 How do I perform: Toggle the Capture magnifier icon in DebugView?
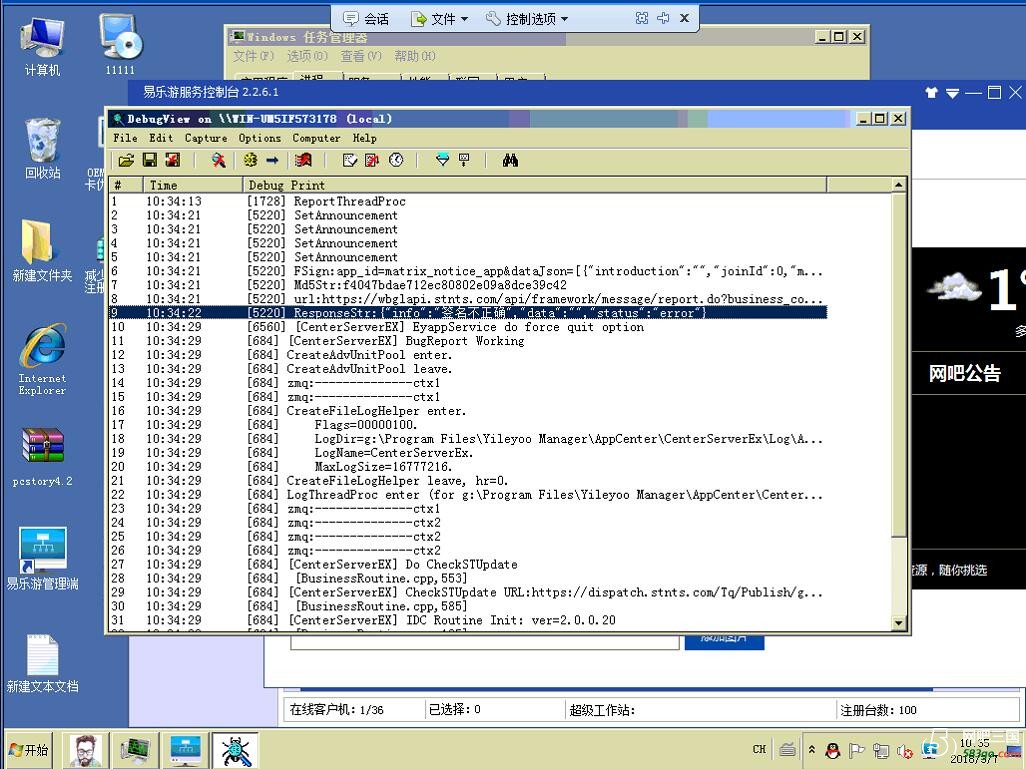(218, 160)
